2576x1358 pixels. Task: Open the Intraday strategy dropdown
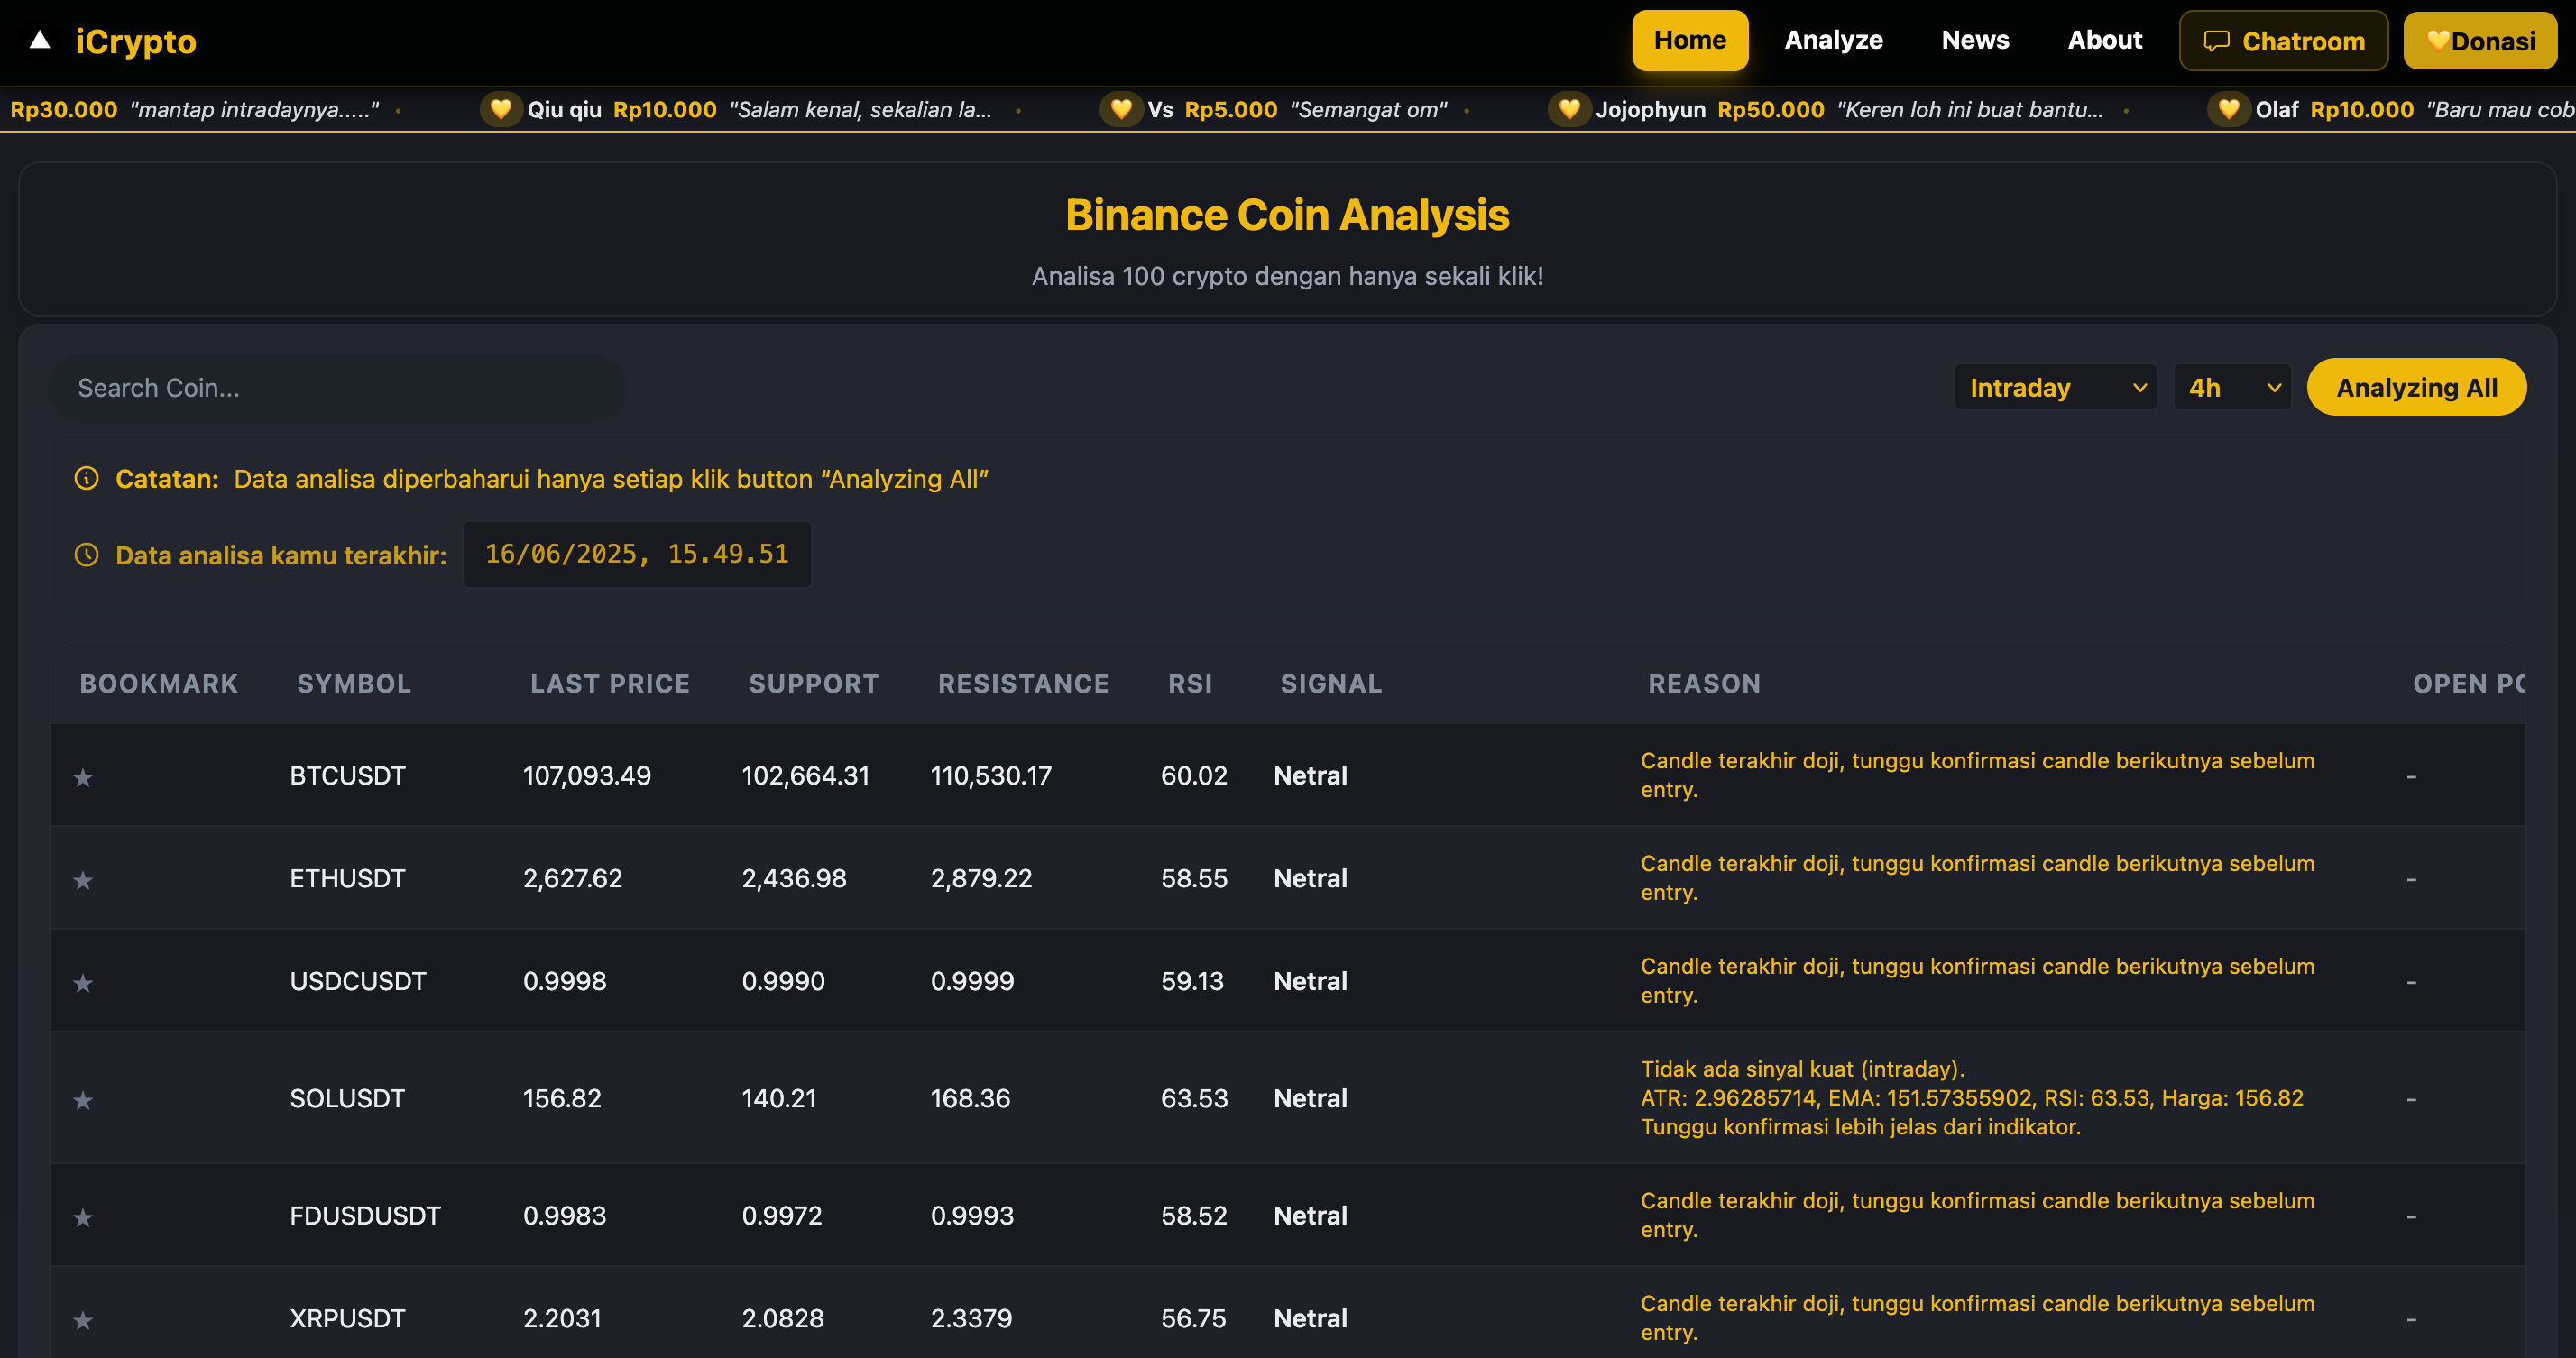click(x=2055, y=387)
